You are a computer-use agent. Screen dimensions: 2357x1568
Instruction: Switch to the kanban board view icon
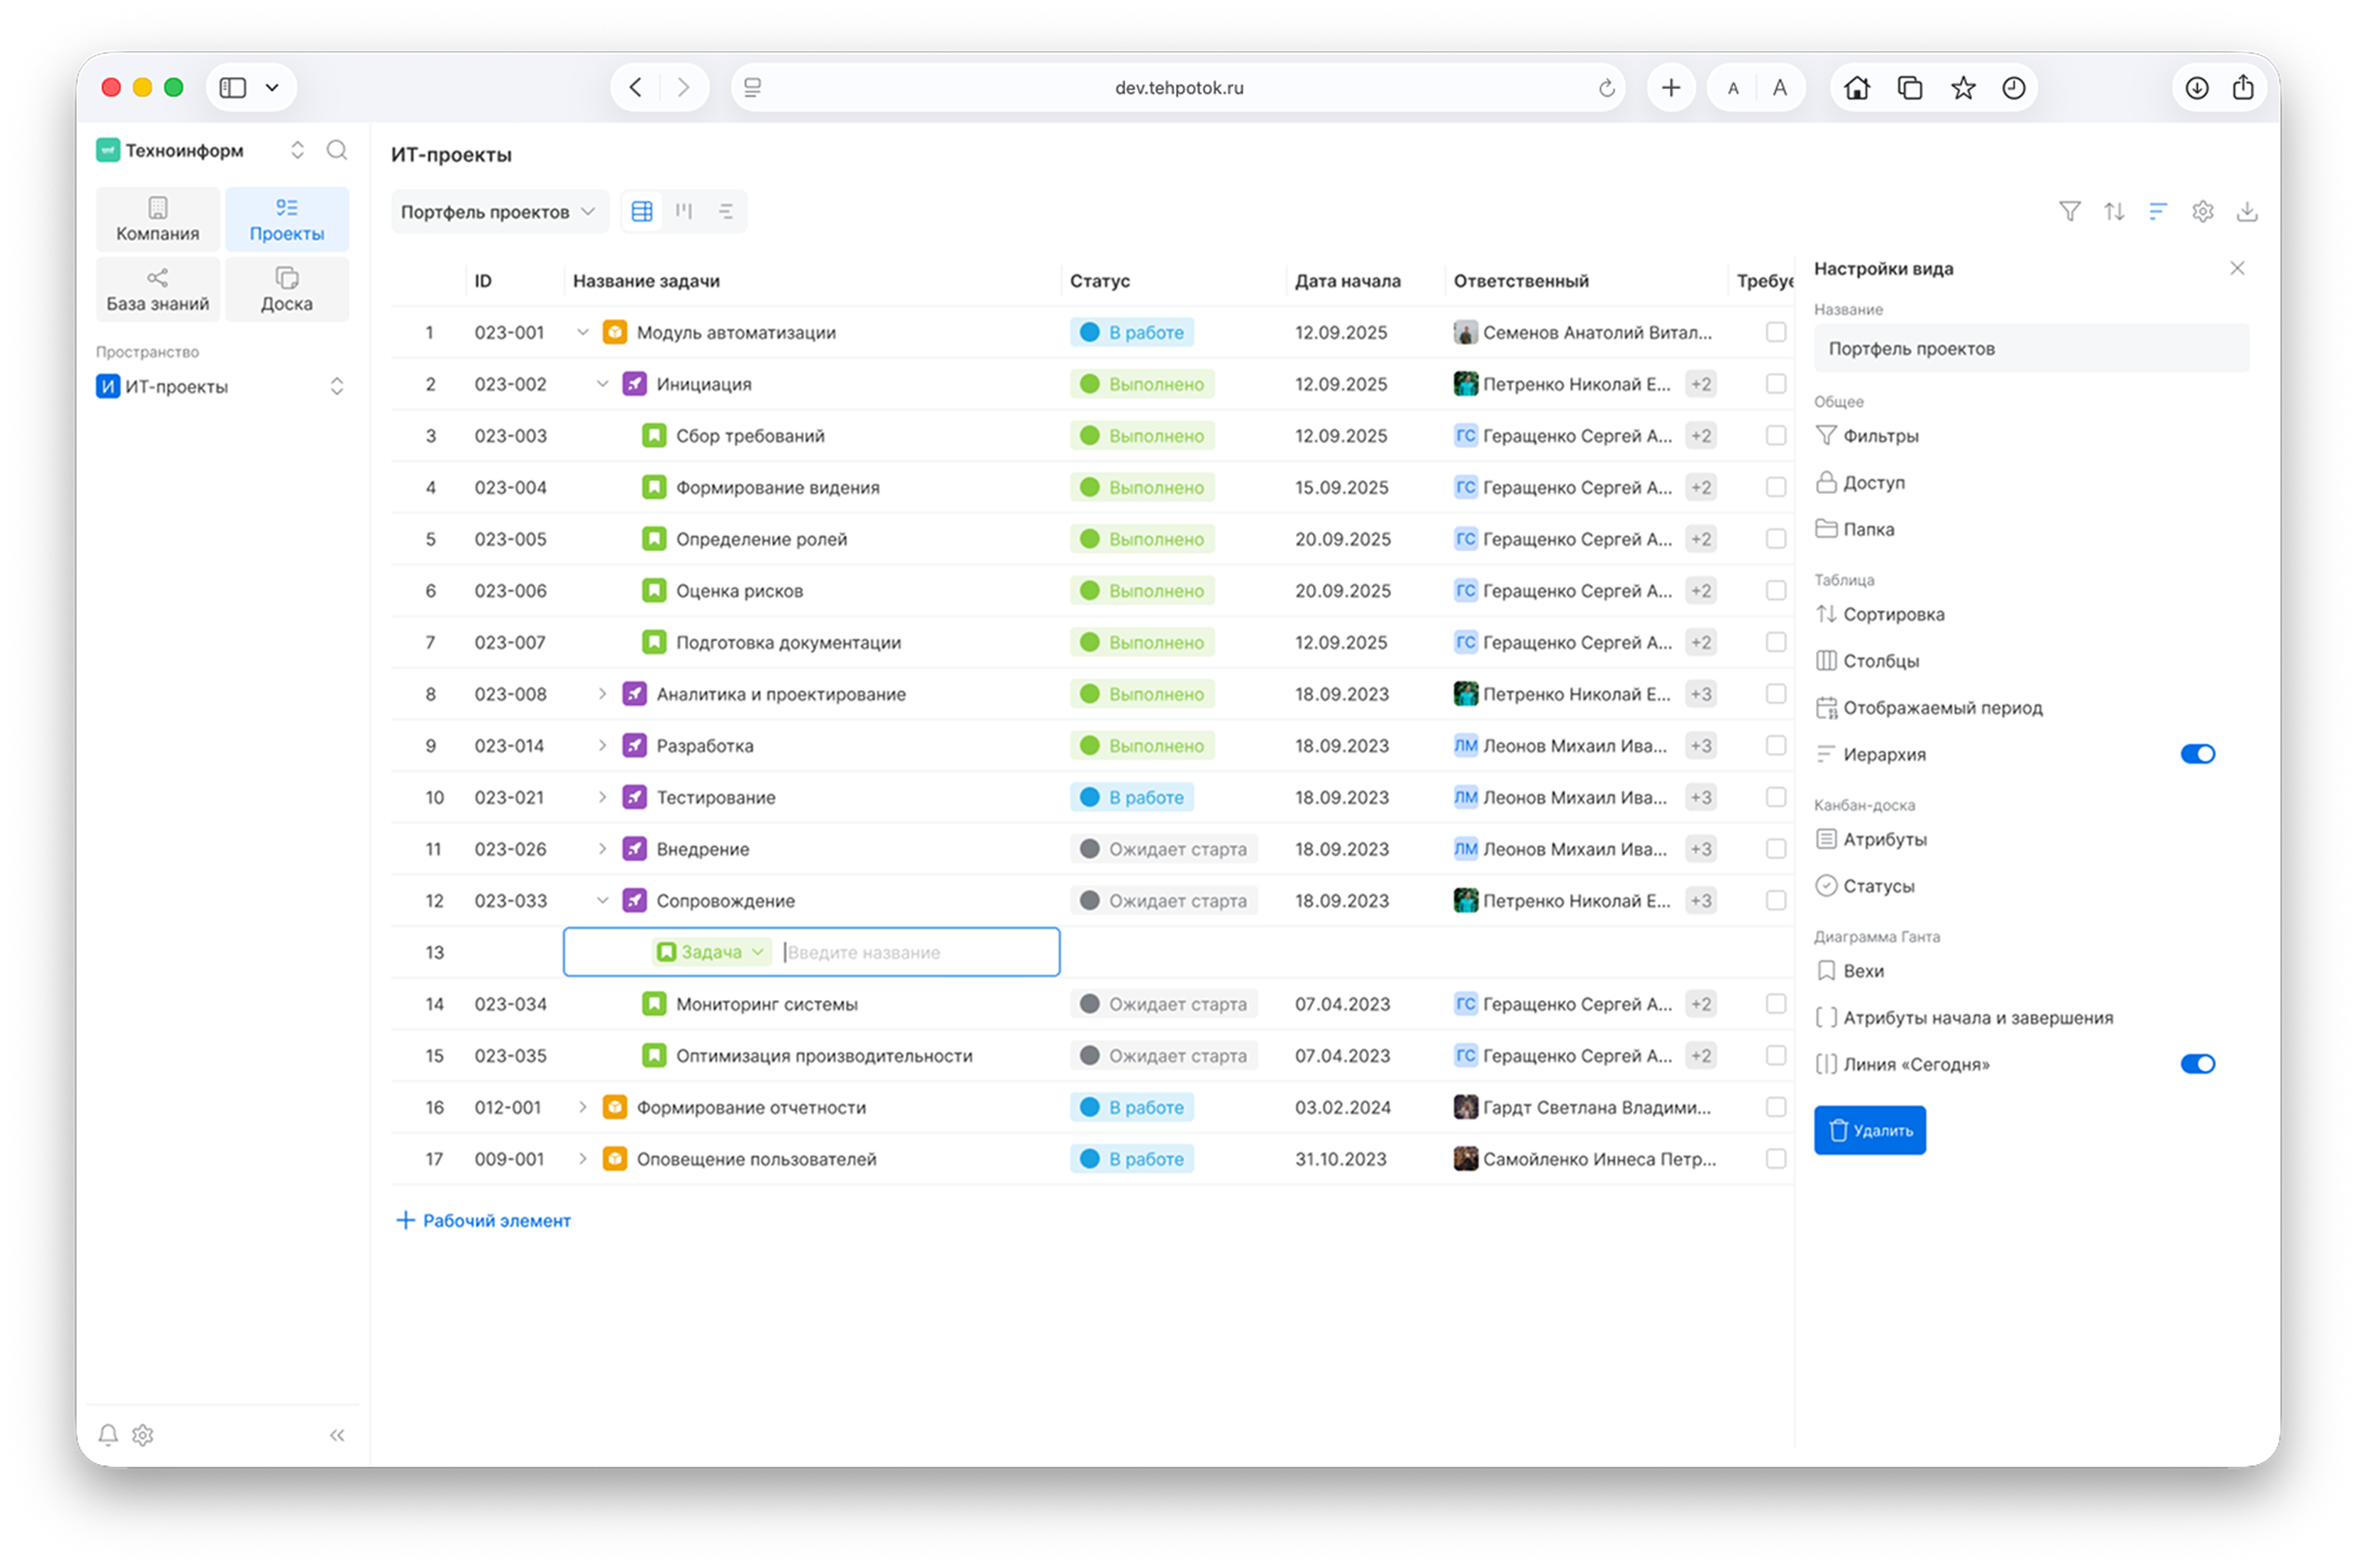(x=684, y=211)
